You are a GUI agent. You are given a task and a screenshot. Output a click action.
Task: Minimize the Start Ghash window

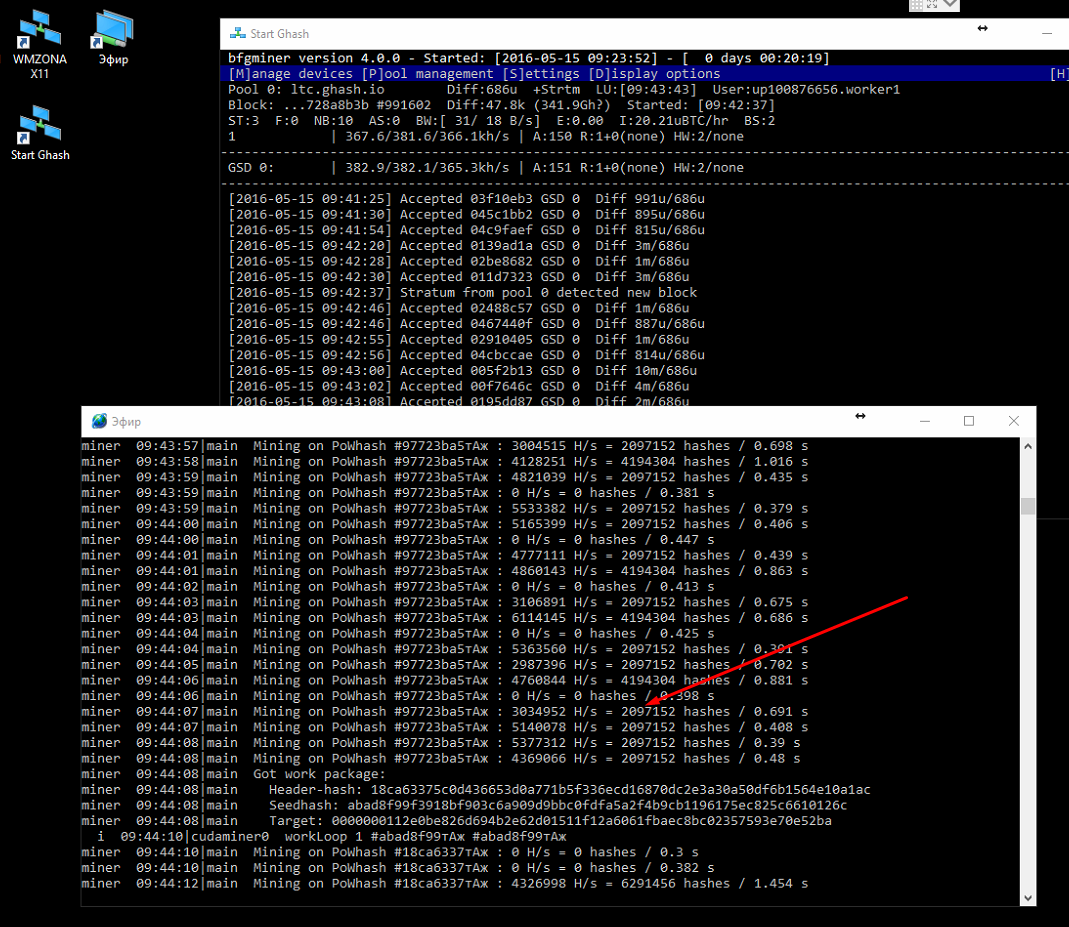[x=1045, y=34]
